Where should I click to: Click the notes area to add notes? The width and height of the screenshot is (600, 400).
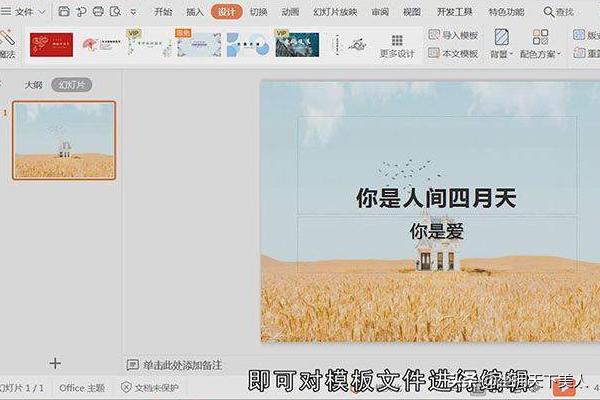pyautogui.click(x=182, y=365)
